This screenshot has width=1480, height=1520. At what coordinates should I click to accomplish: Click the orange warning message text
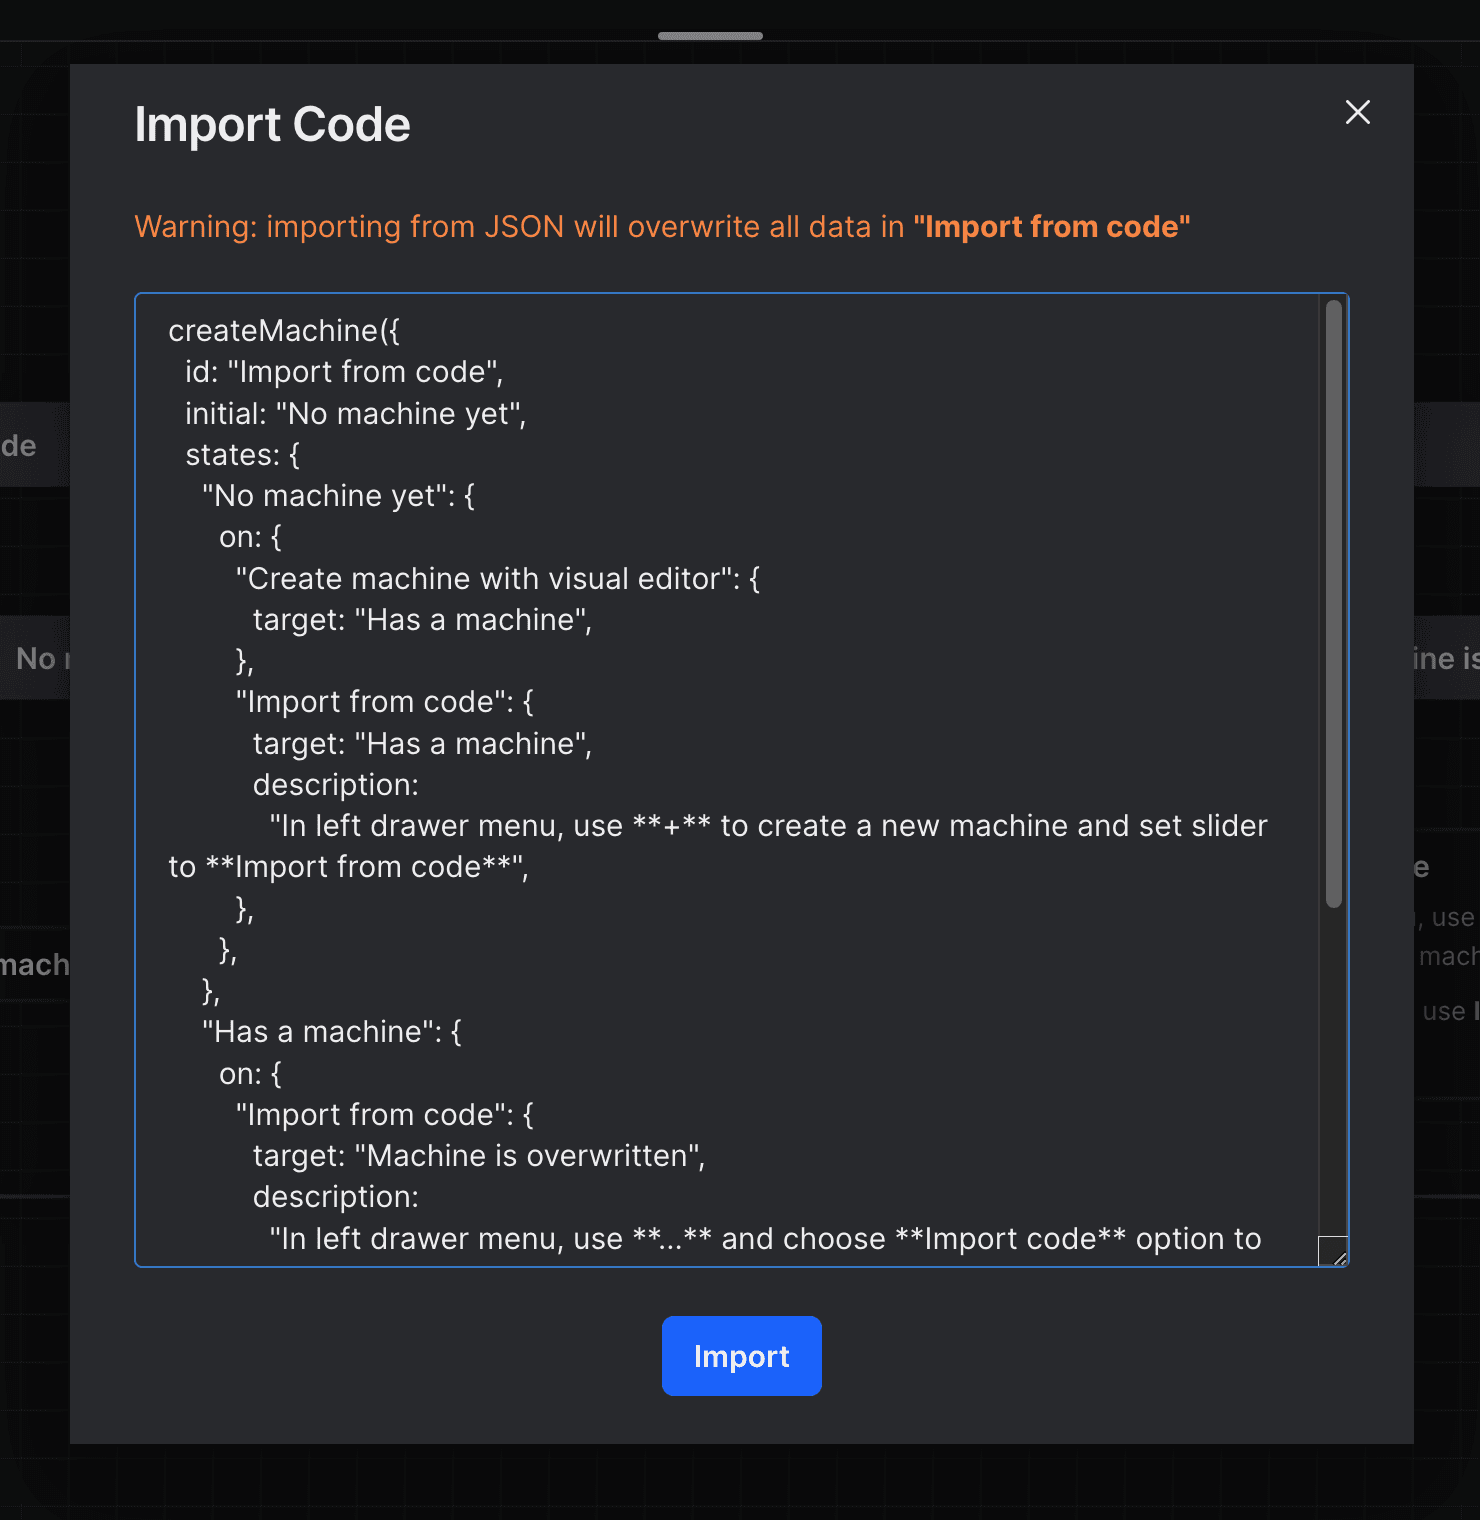point(662,226)
